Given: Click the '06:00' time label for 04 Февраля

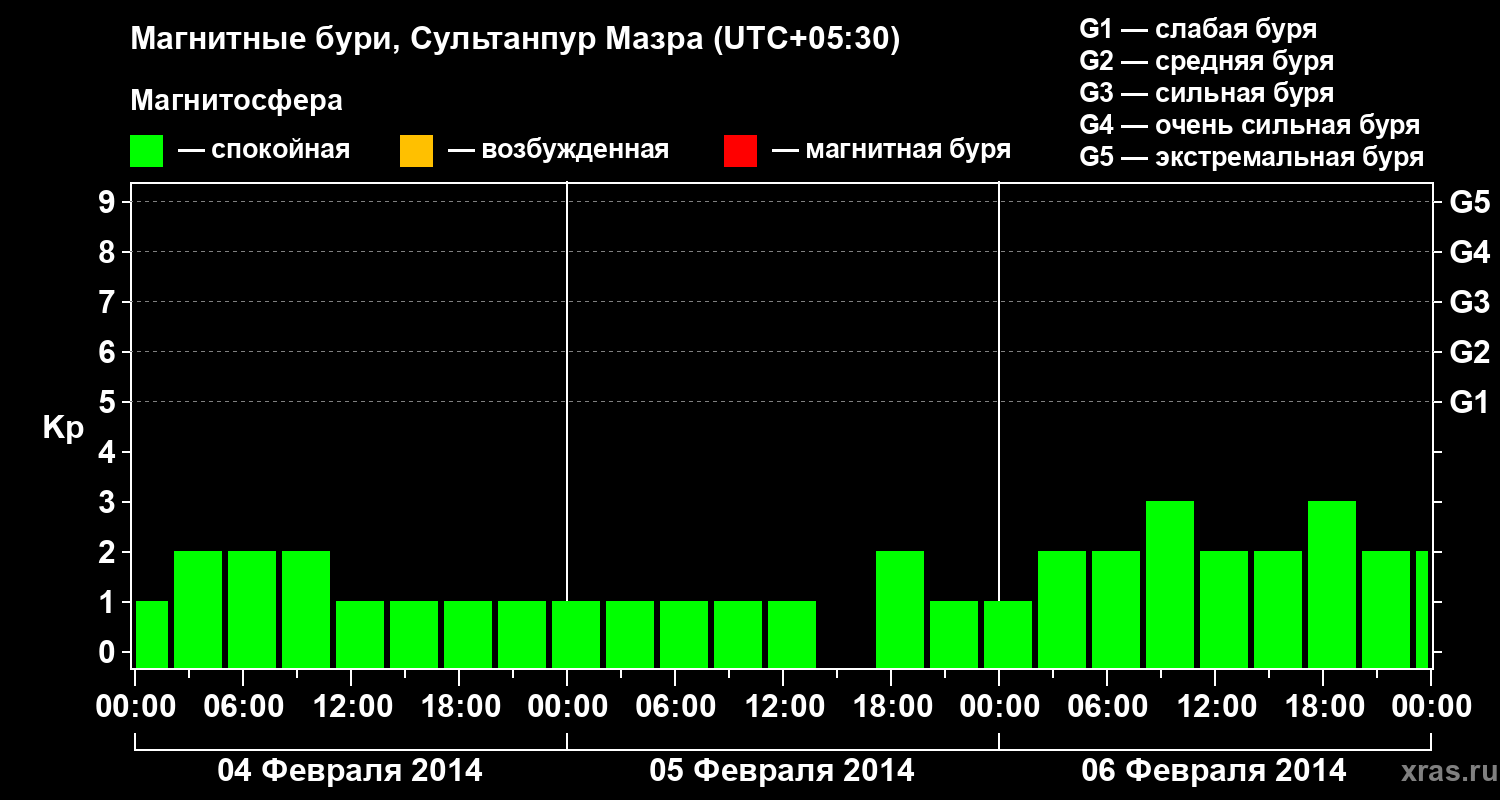Looking at the screenshot, I should (x=243, y=707).
